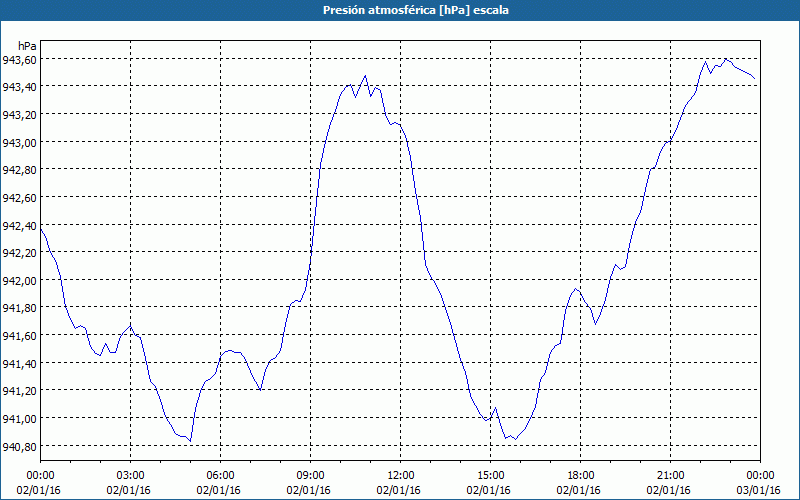Screen dimensions: 800x500
Task: Click the 942,40 axis value
Action: [19, 226]
